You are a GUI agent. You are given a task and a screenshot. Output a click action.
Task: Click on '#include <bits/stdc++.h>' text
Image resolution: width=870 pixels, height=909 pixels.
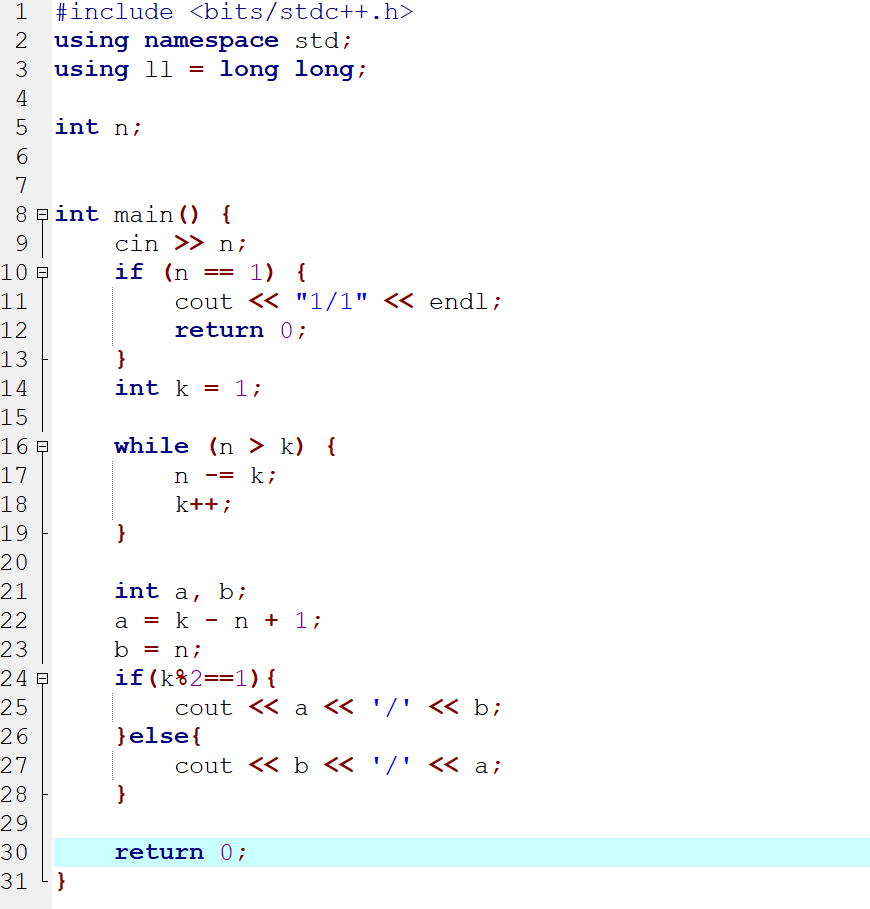coord(234,12)
